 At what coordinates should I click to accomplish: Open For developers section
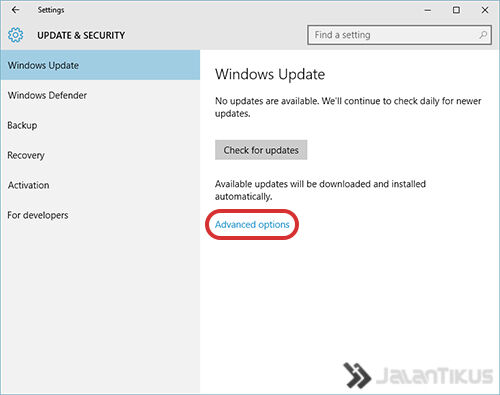pyautogui.click(x=100, y=215)
